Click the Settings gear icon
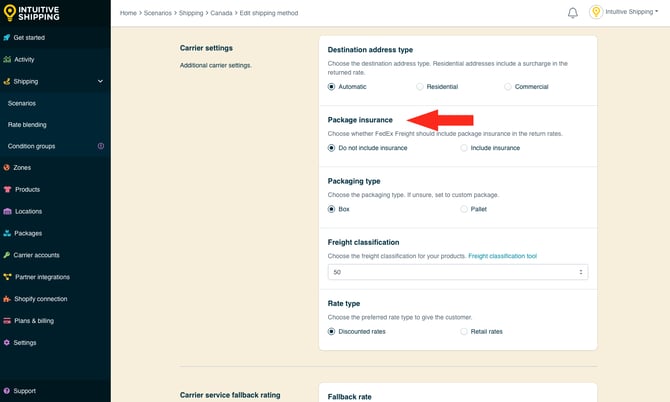670x402 pixels. click(6, 343)
